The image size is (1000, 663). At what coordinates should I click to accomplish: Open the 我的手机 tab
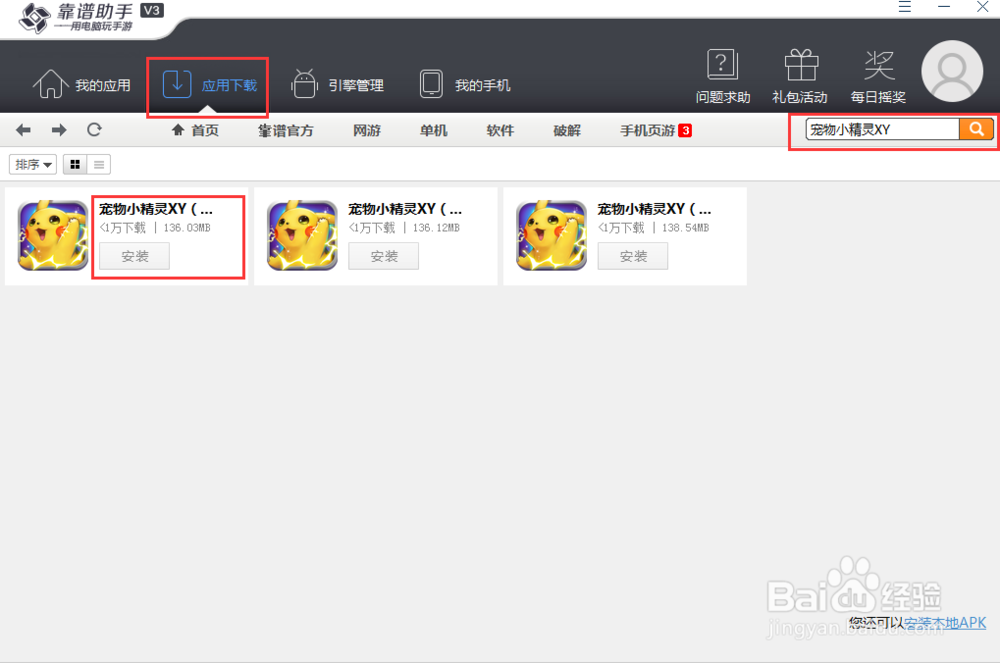465,85
